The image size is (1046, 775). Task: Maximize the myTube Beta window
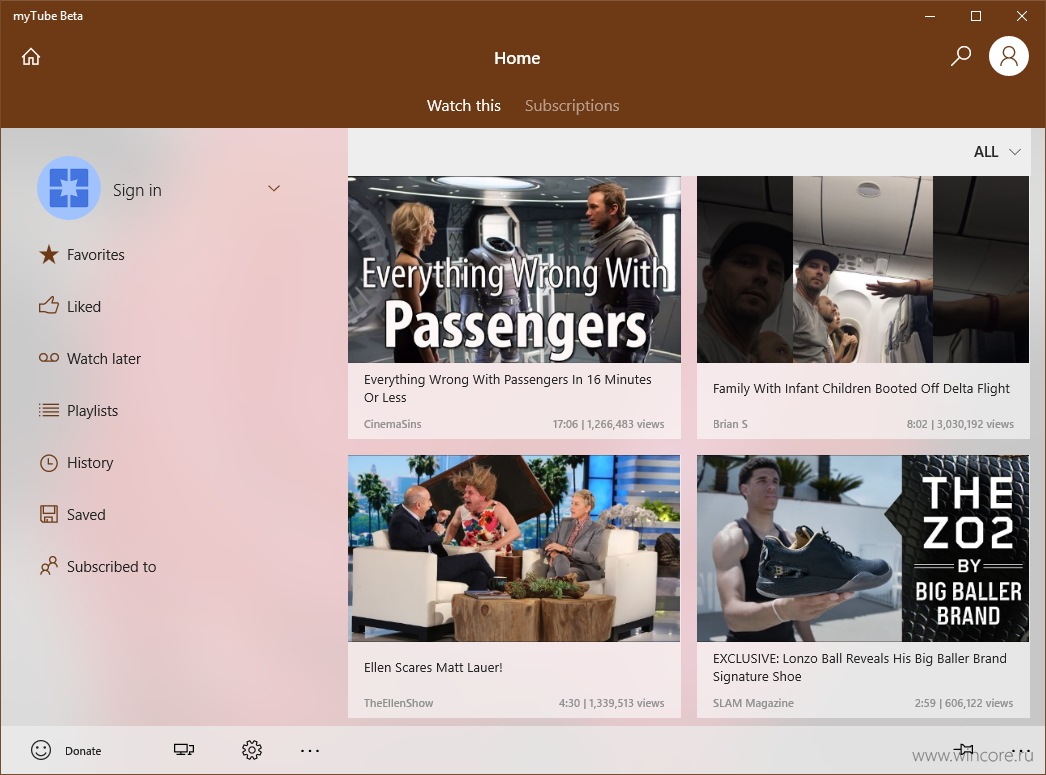click(975, 16)
